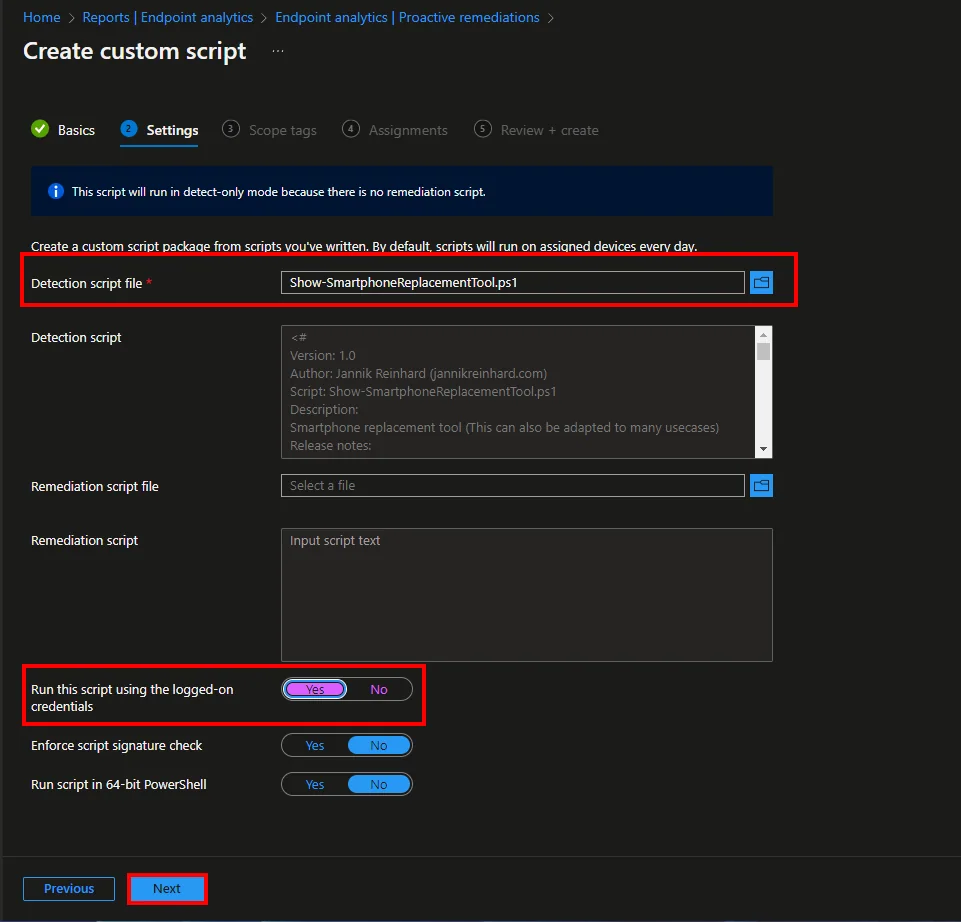The width and height of the screenshot is (961, 922).
Task: Click the info icon in the detect-only banner
Action: (x=56, y=191)
